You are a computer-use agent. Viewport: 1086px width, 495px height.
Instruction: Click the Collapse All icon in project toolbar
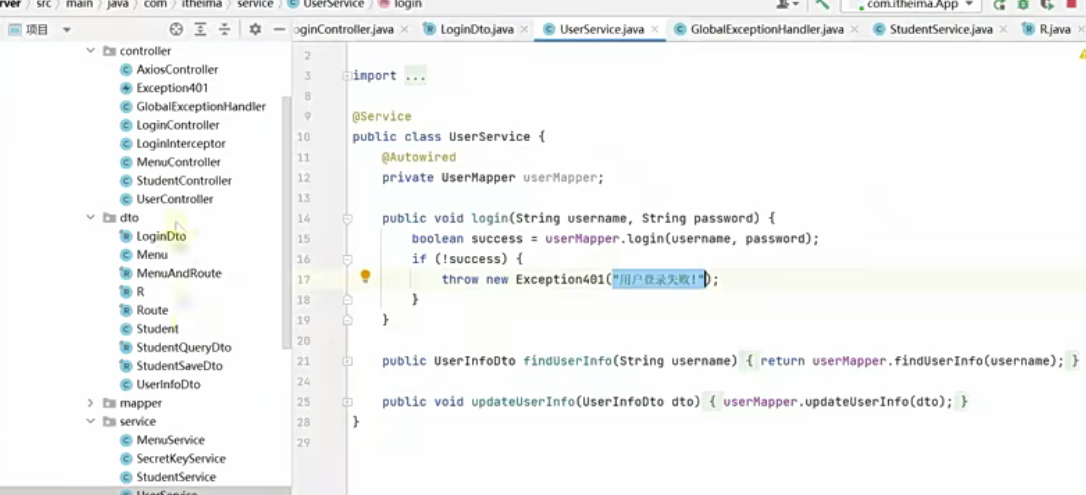(224, 29)
